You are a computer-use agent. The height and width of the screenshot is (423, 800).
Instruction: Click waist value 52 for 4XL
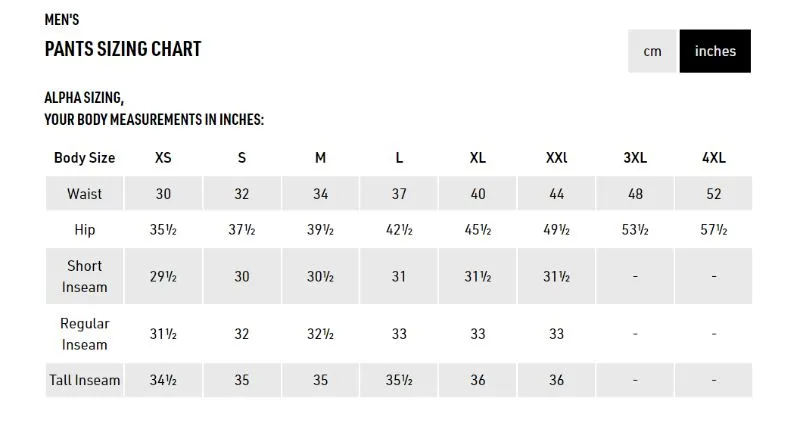pos(714,194)
